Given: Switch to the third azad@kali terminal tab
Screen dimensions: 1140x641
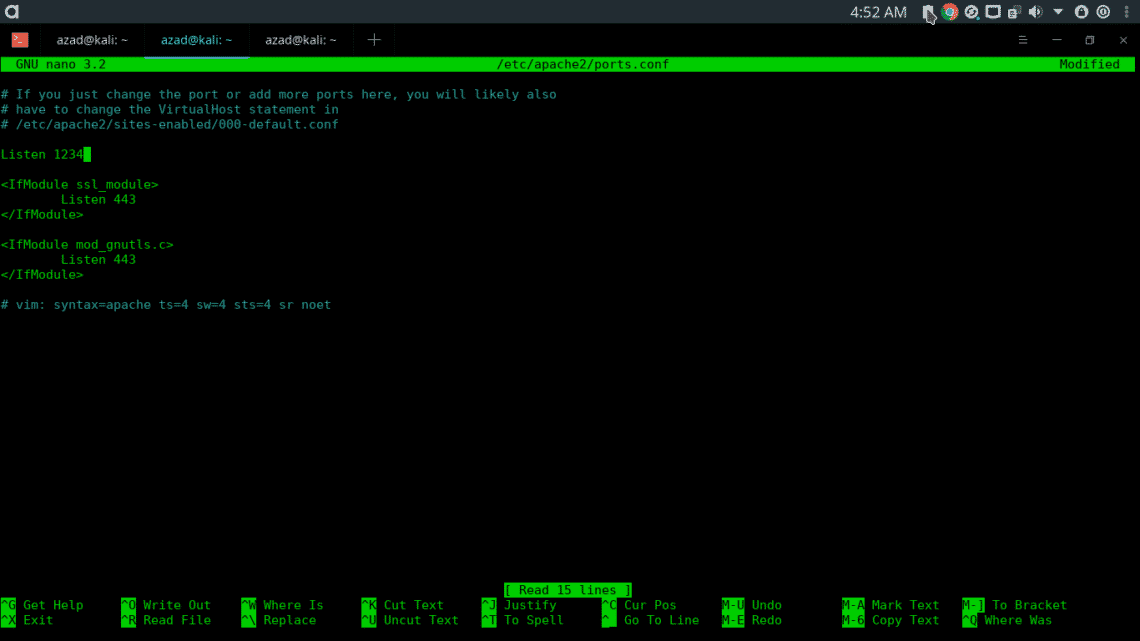Looking at the screenshot, I should (x=301, y=40).
